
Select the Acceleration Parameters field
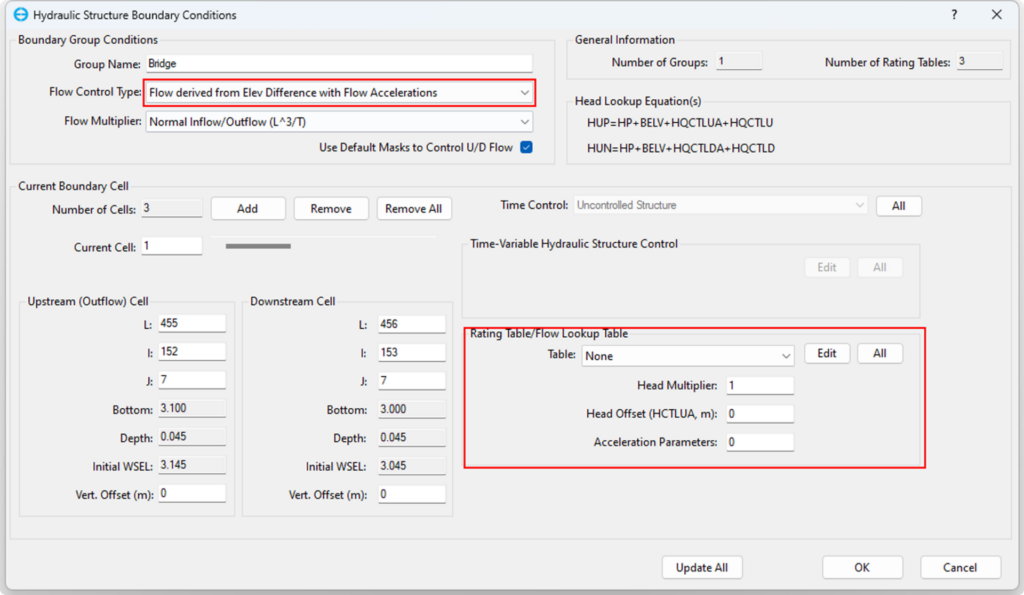click(760, 442)
